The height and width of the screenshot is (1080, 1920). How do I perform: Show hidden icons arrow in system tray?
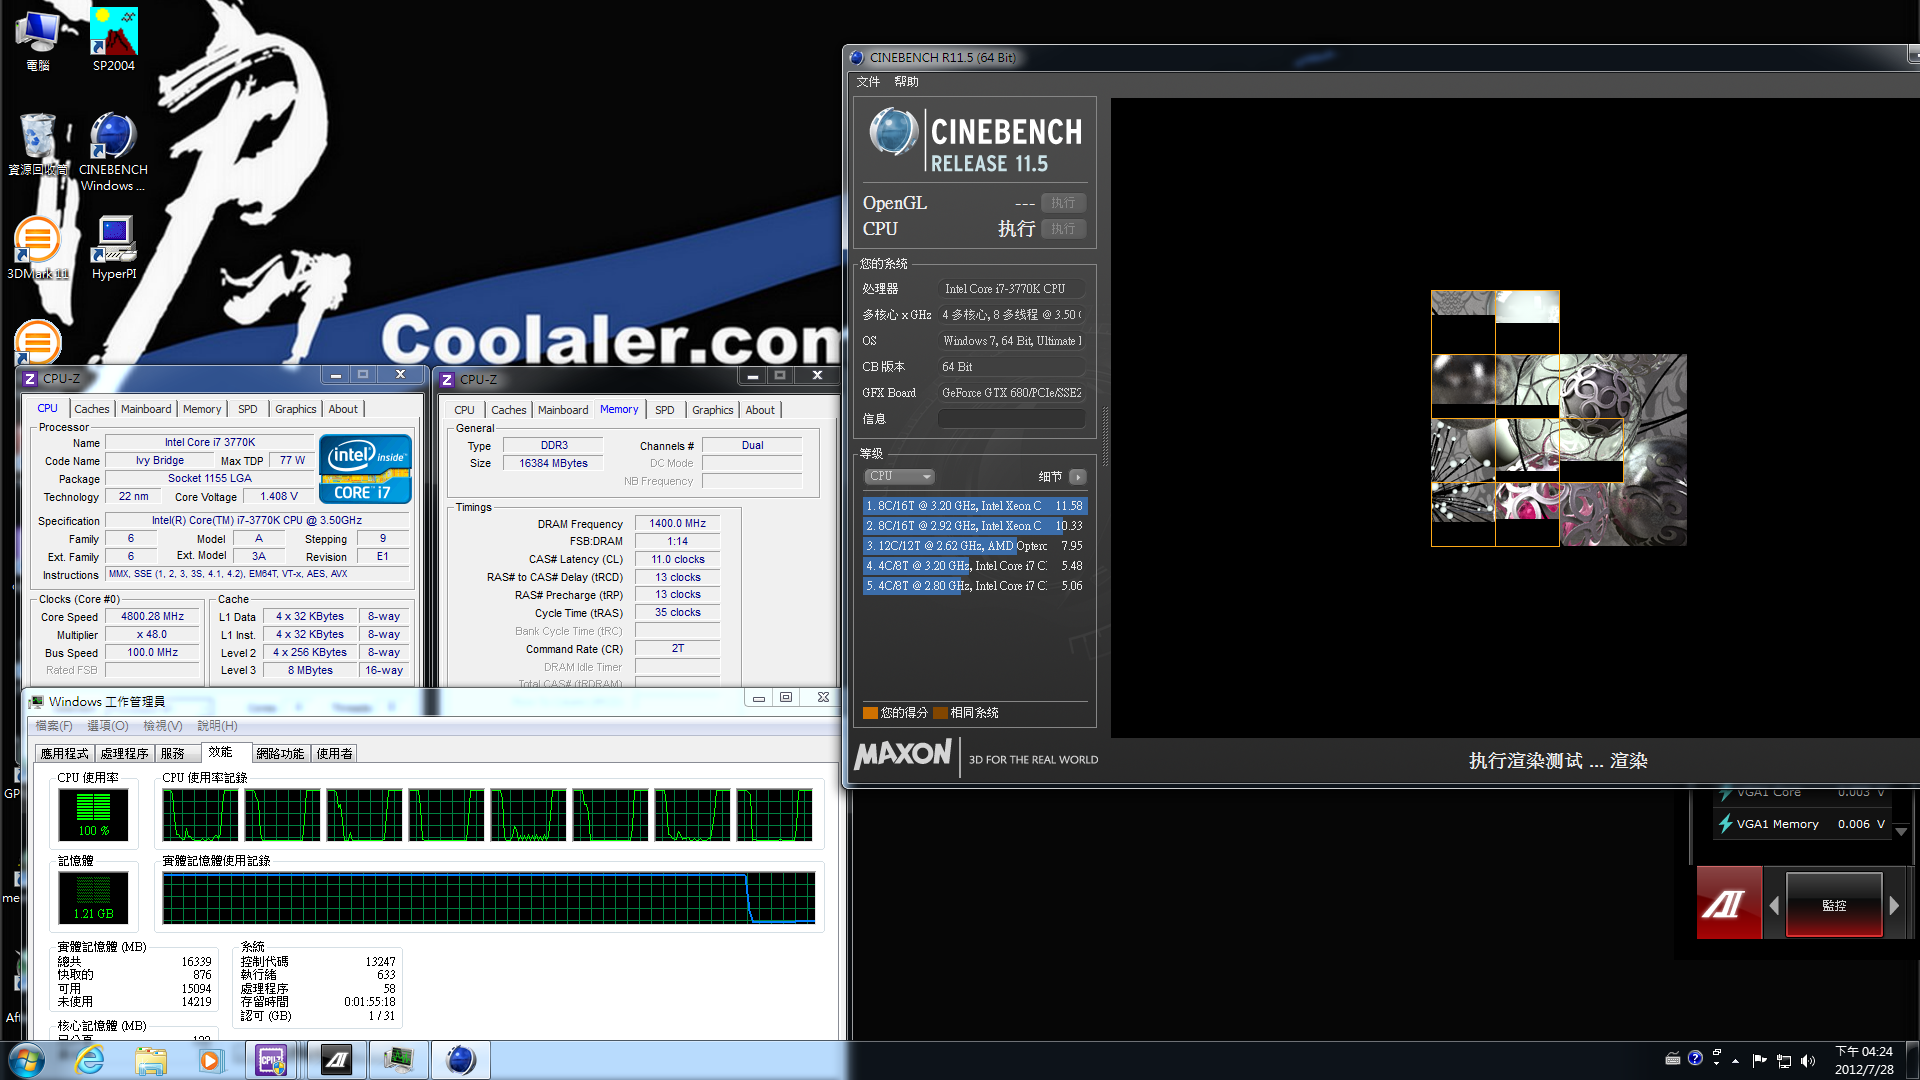[x=1735, y=1061]
